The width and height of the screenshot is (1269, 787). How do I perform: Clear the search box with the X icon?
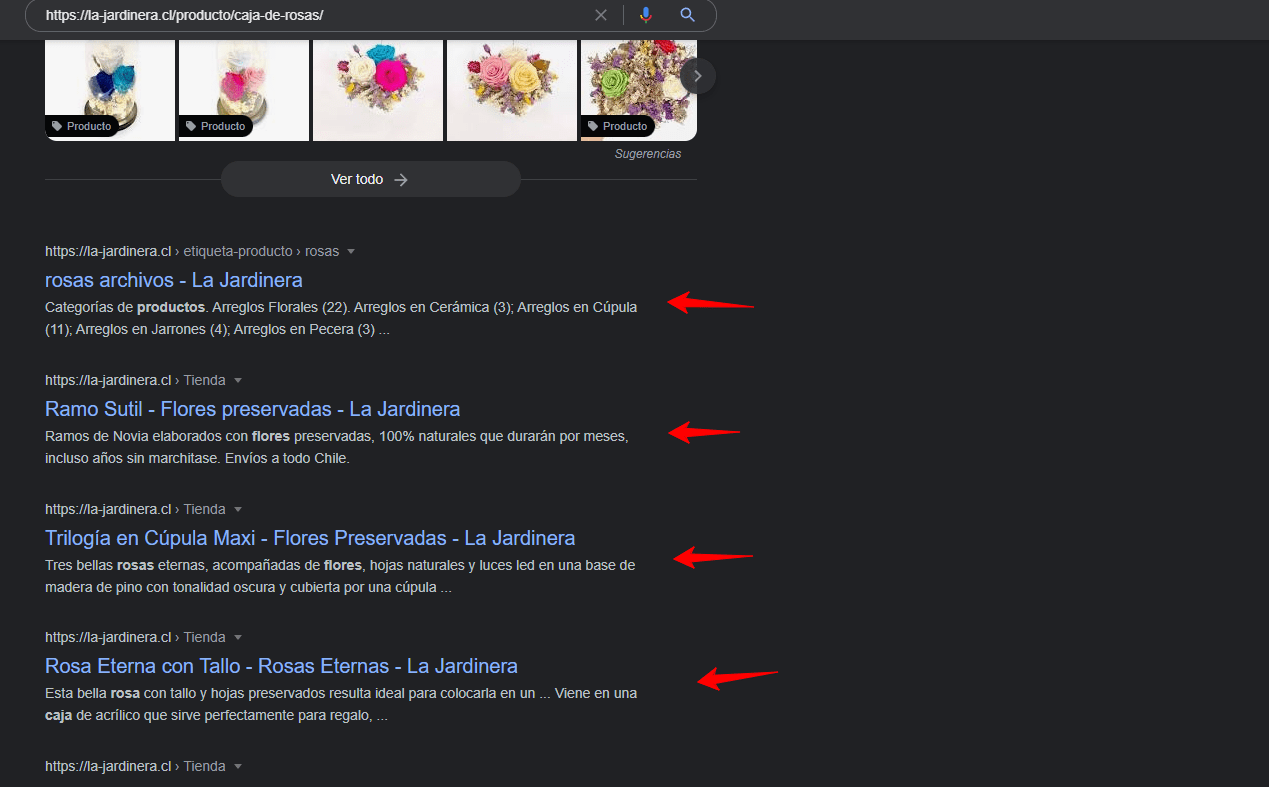coord(601,15)
